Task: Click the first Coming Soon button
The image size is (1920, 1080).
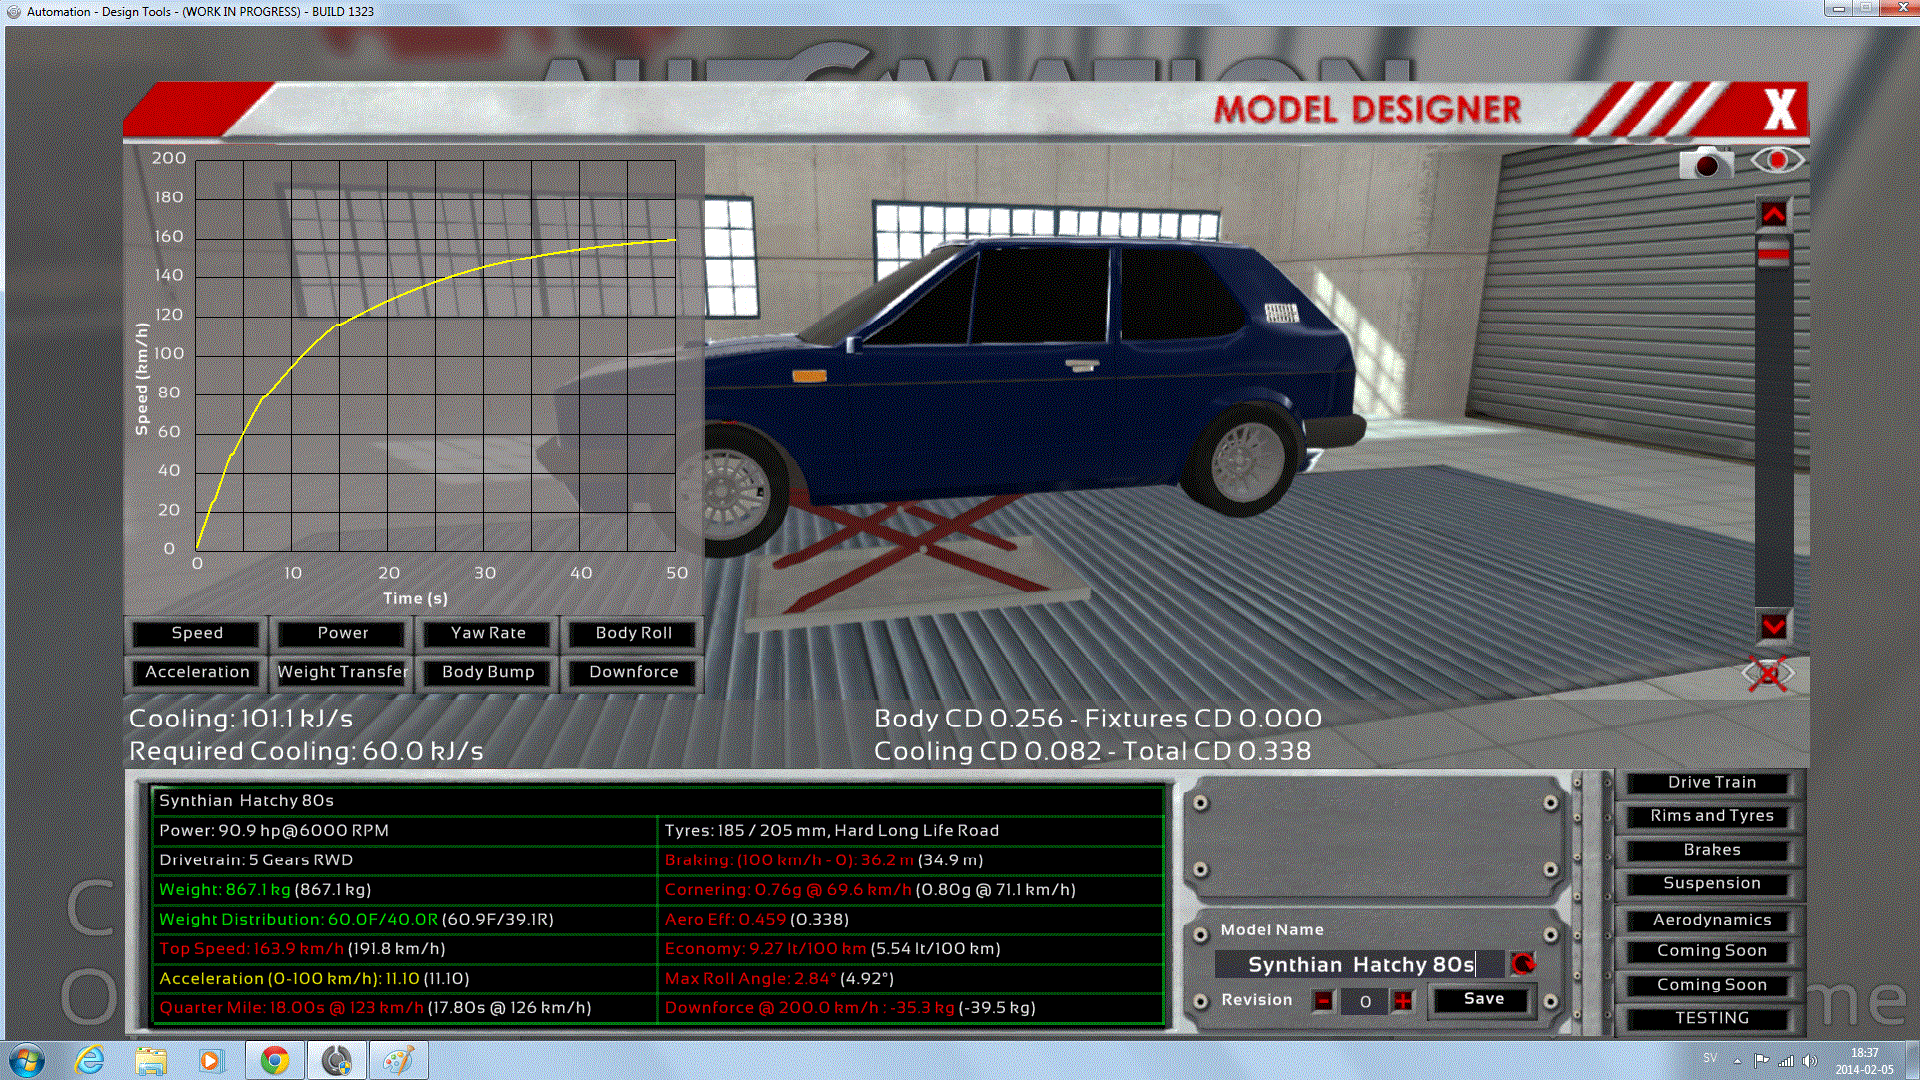Action: tap(1711, 951)
